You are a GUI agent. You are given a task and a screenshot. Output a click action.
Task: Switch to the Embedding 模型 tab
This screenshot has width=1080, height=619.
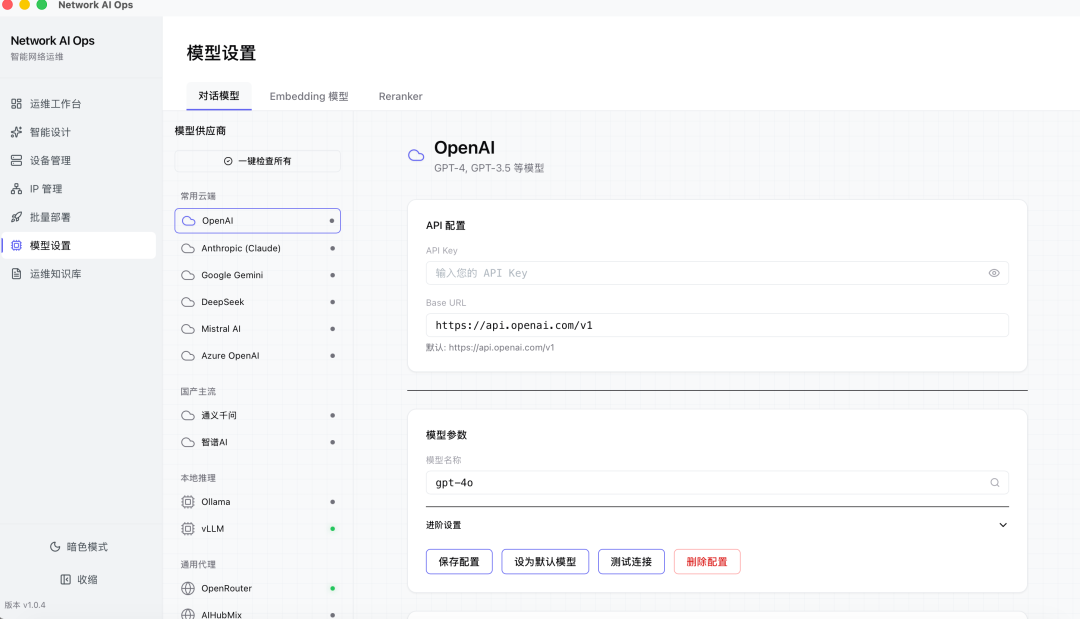(309, 96)
